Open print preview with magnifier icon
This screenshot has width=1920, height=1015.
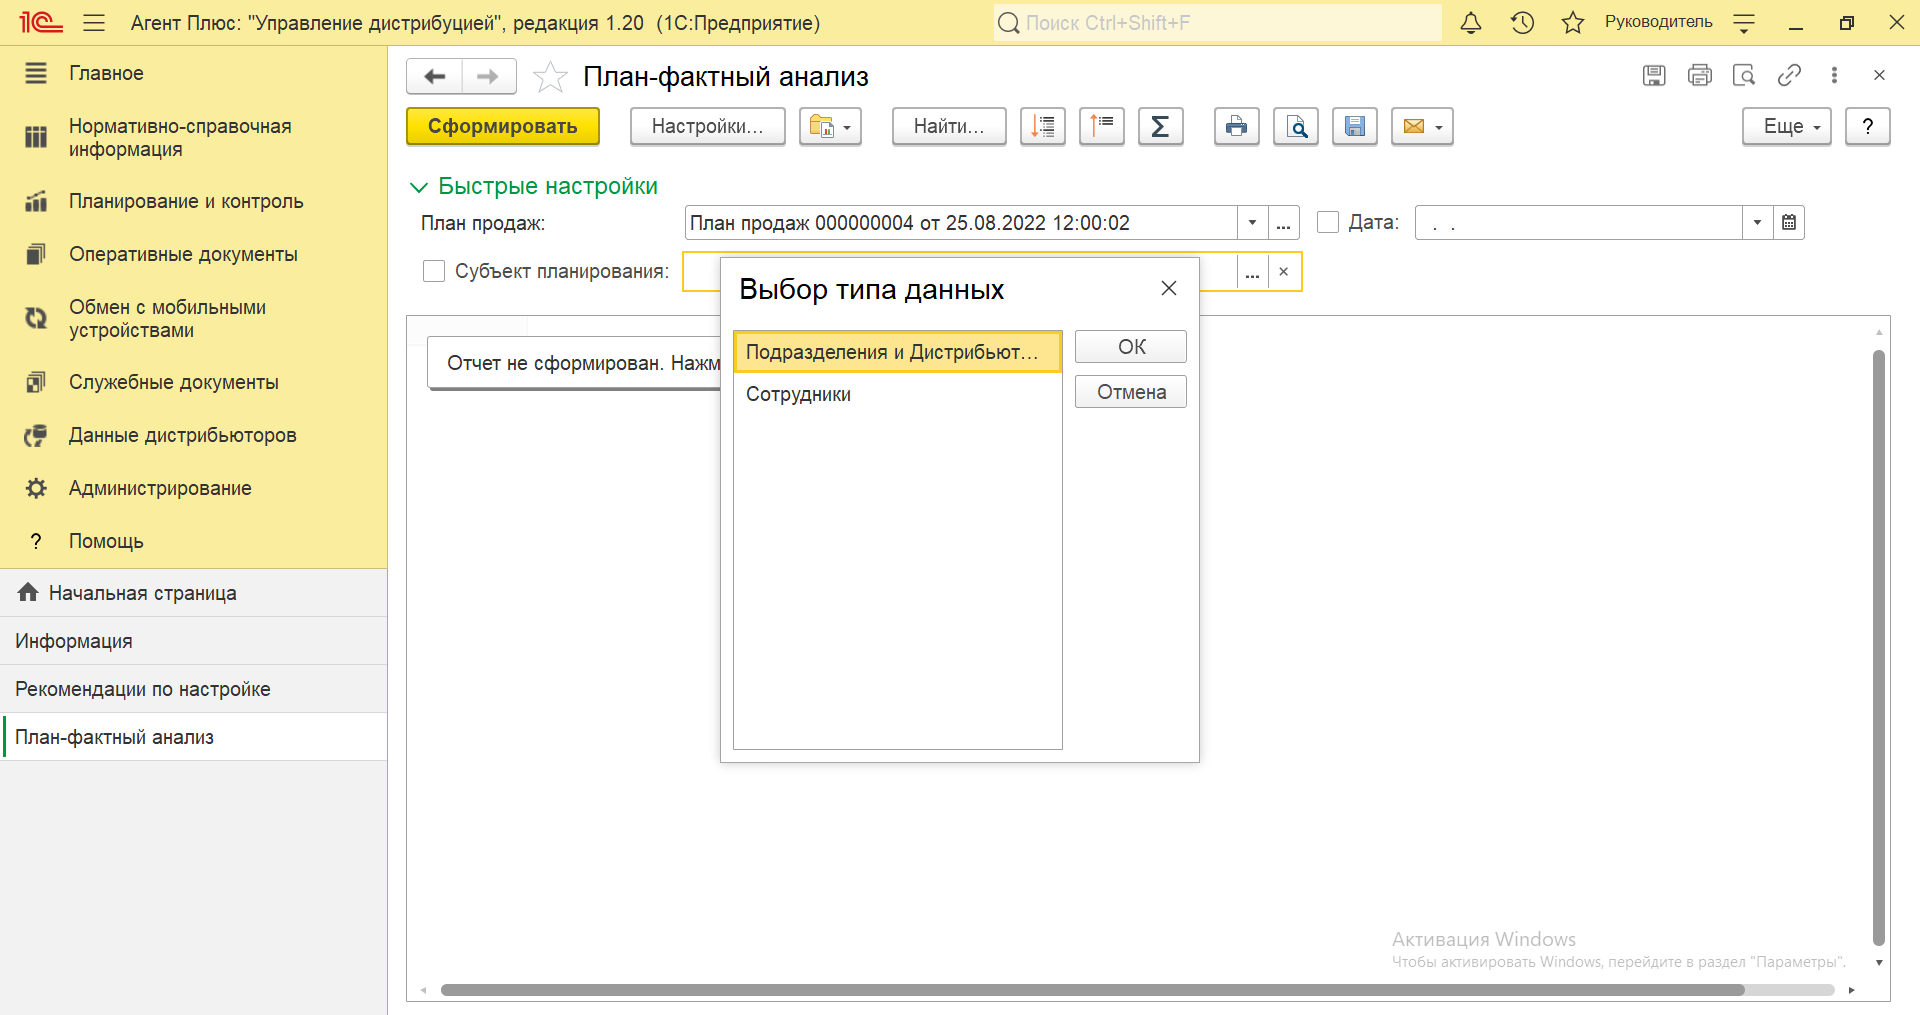coord(1295,127)
